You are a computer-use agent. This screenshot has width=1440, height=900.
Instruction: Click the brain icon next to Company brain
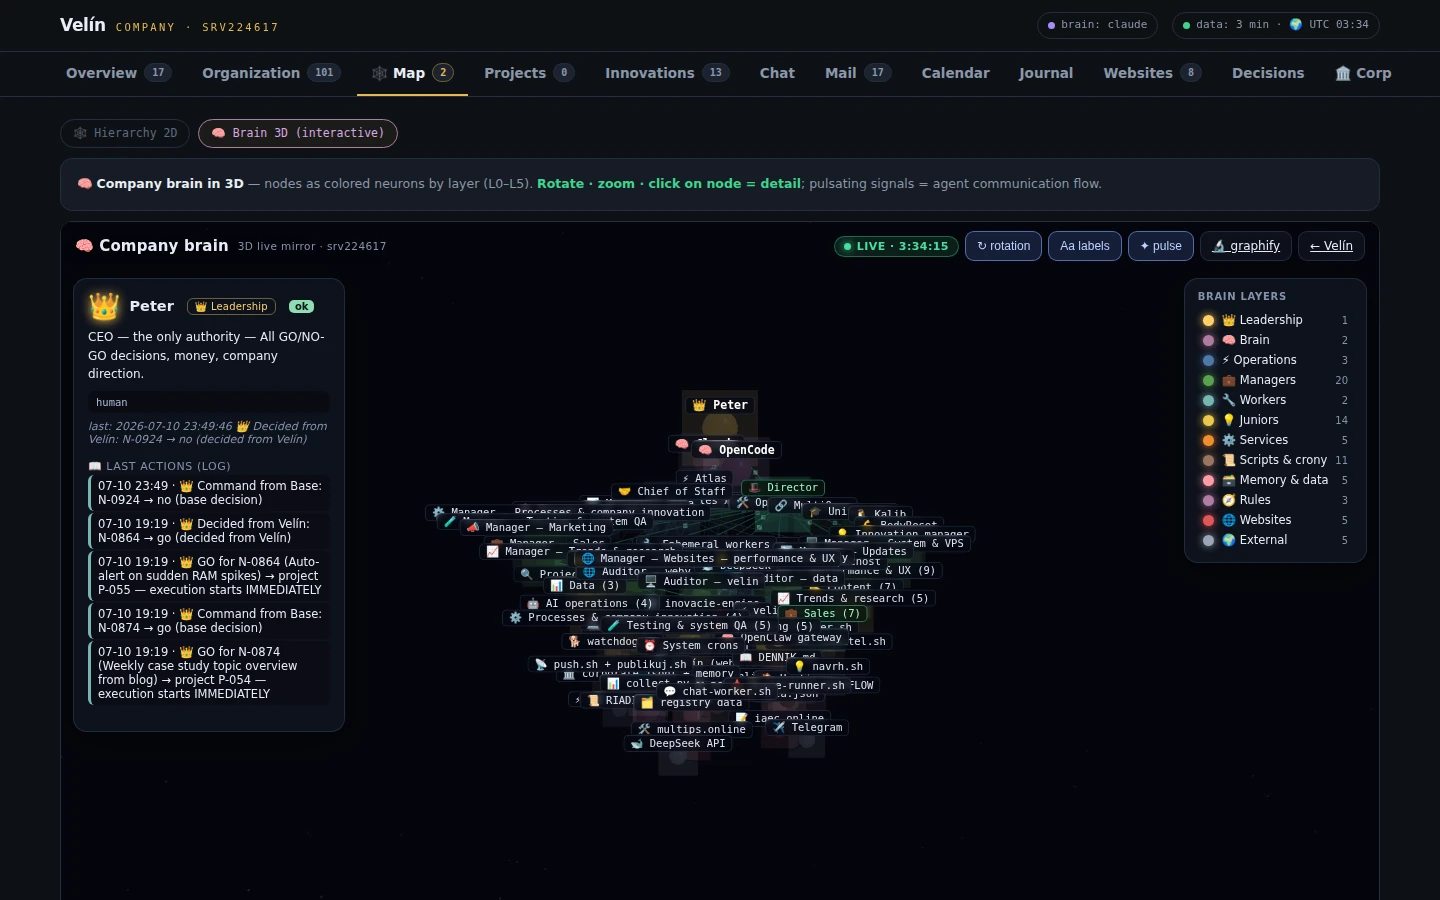84,246
